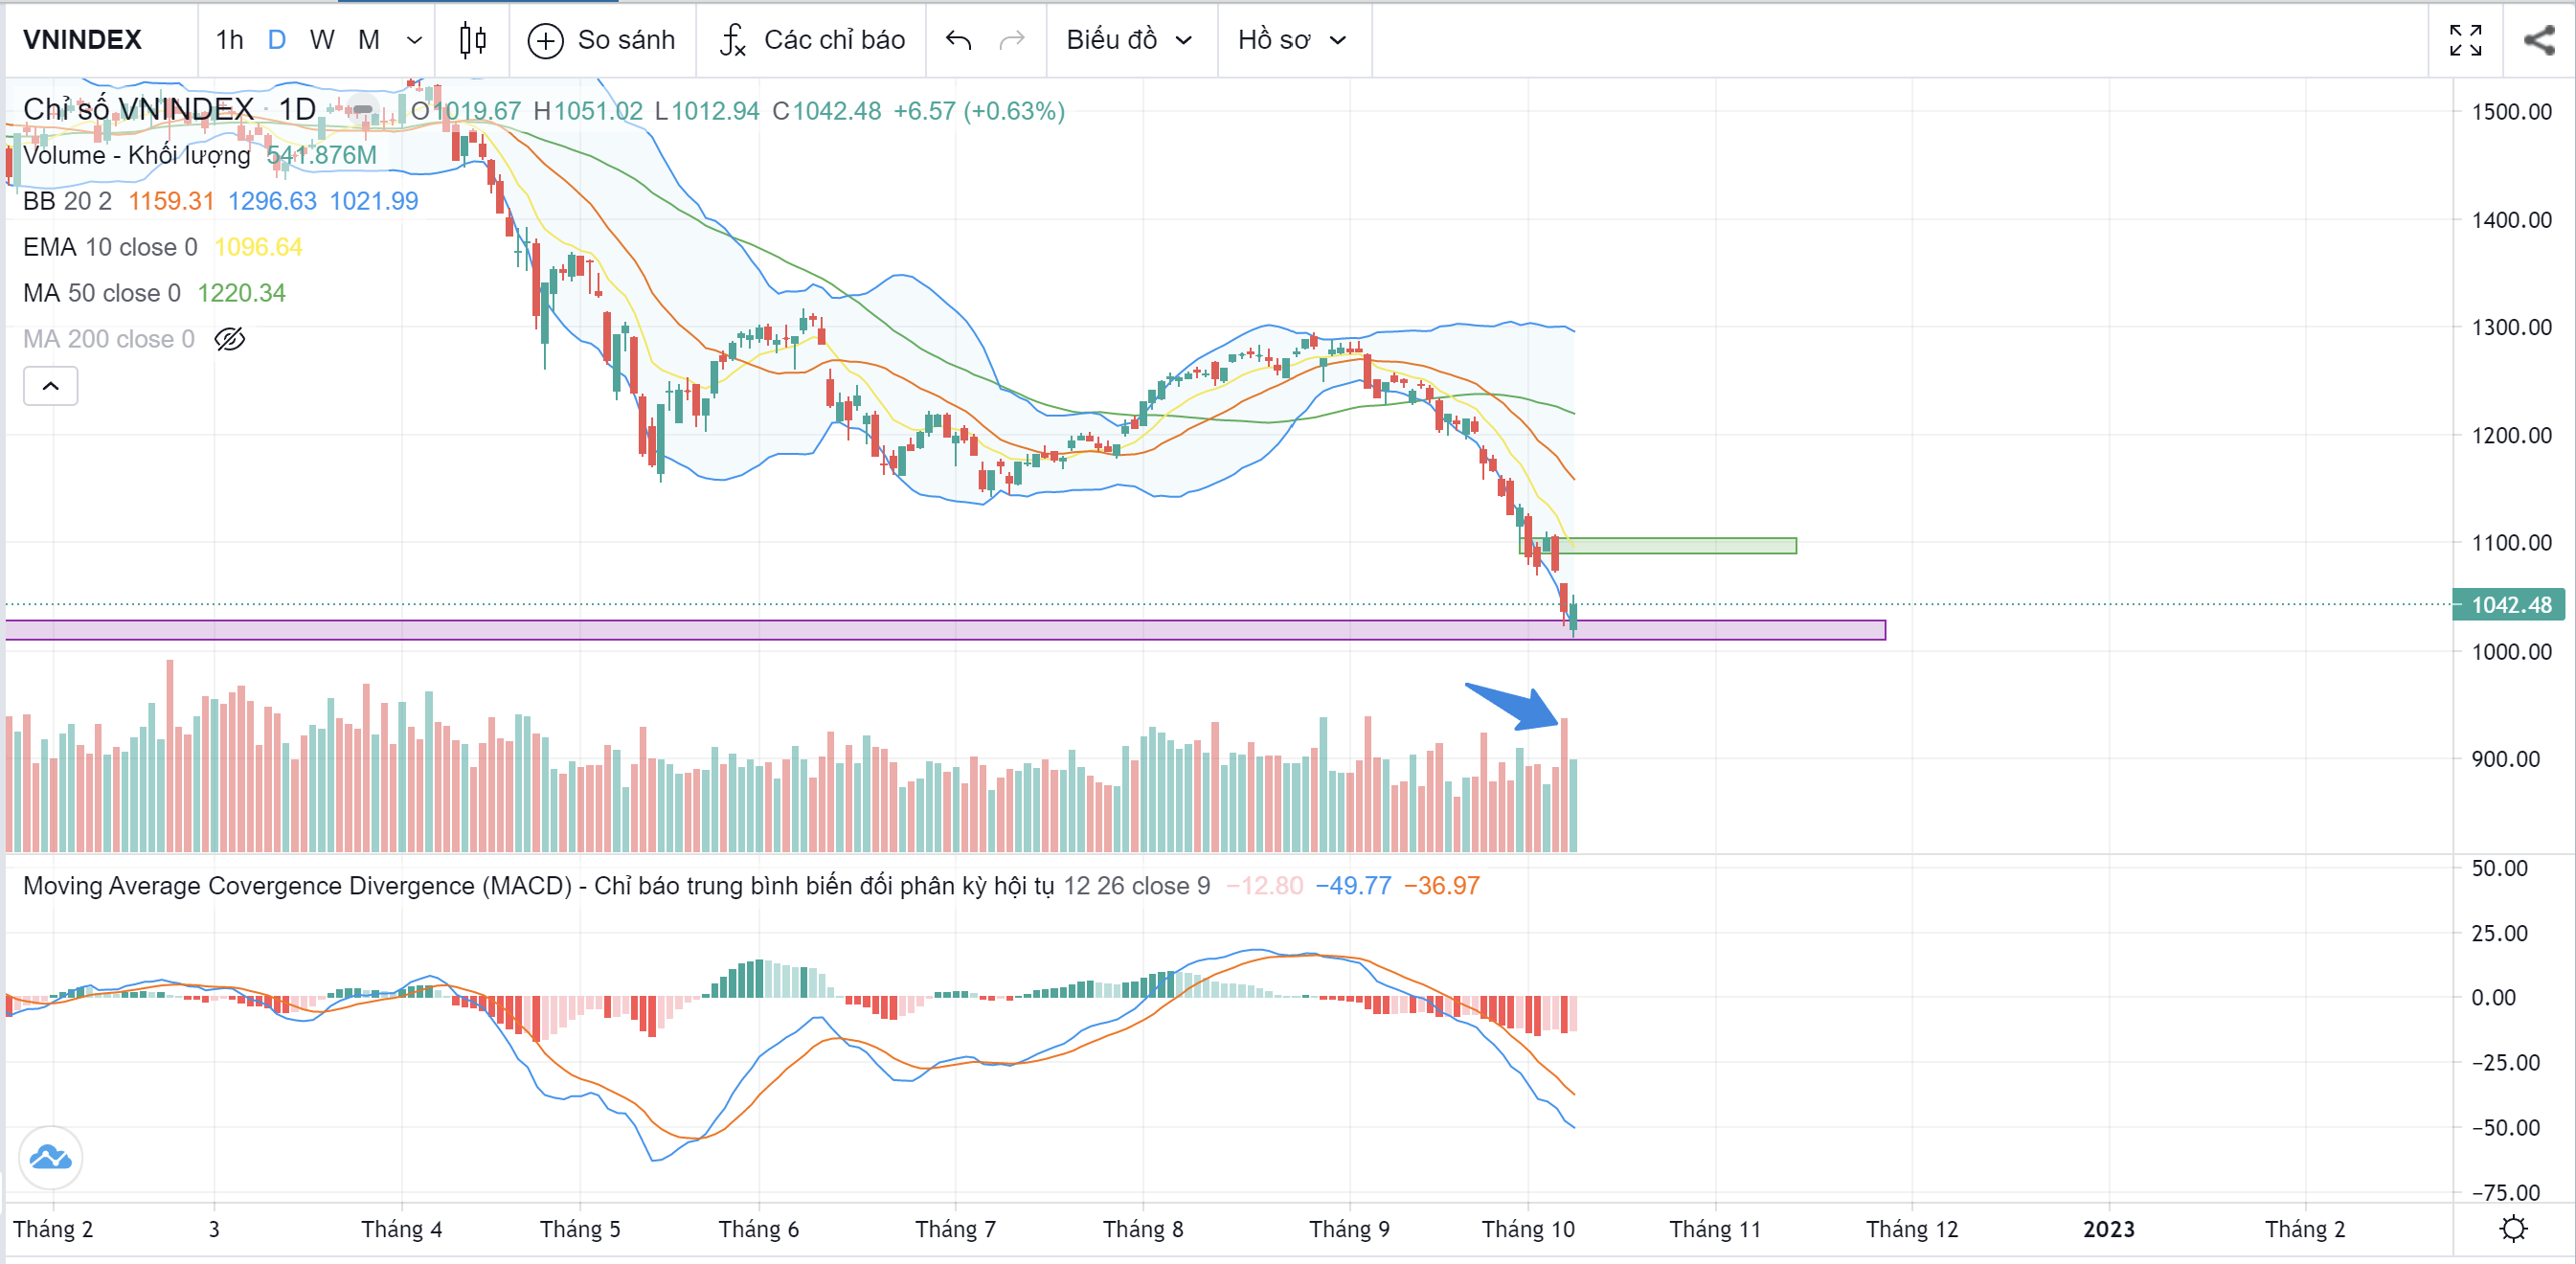The width and height of the screenshot is (2576, 1264).
Task: Select the MA 200 close indicator legend
Action: click(x=109, y=339)
